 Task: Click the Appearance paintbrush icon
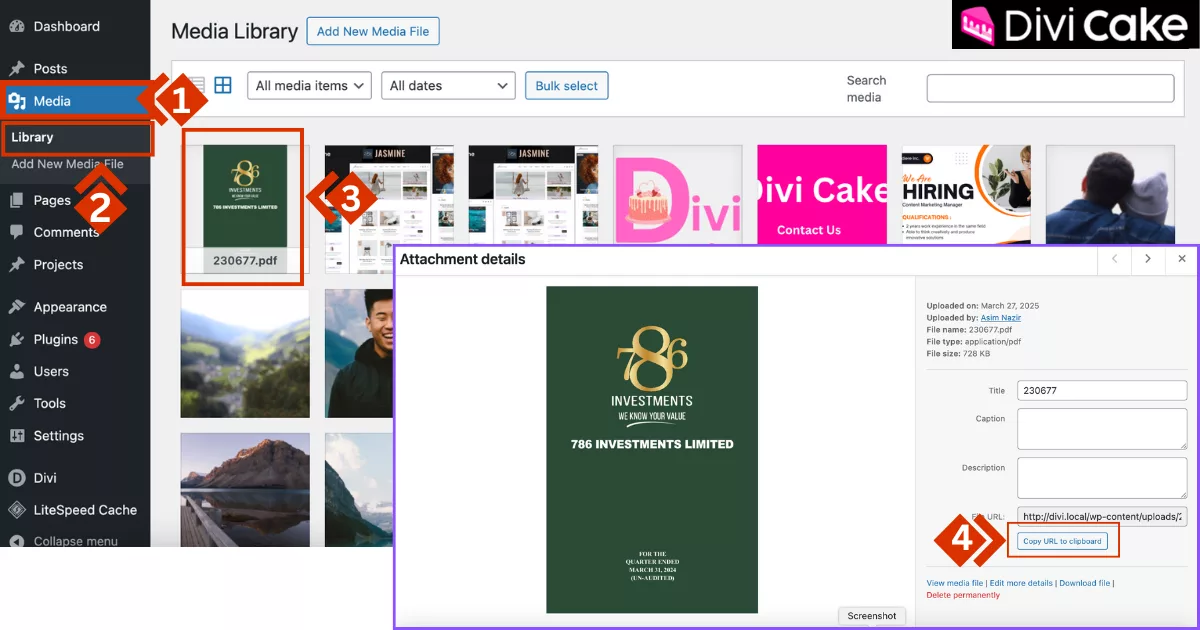16,307
